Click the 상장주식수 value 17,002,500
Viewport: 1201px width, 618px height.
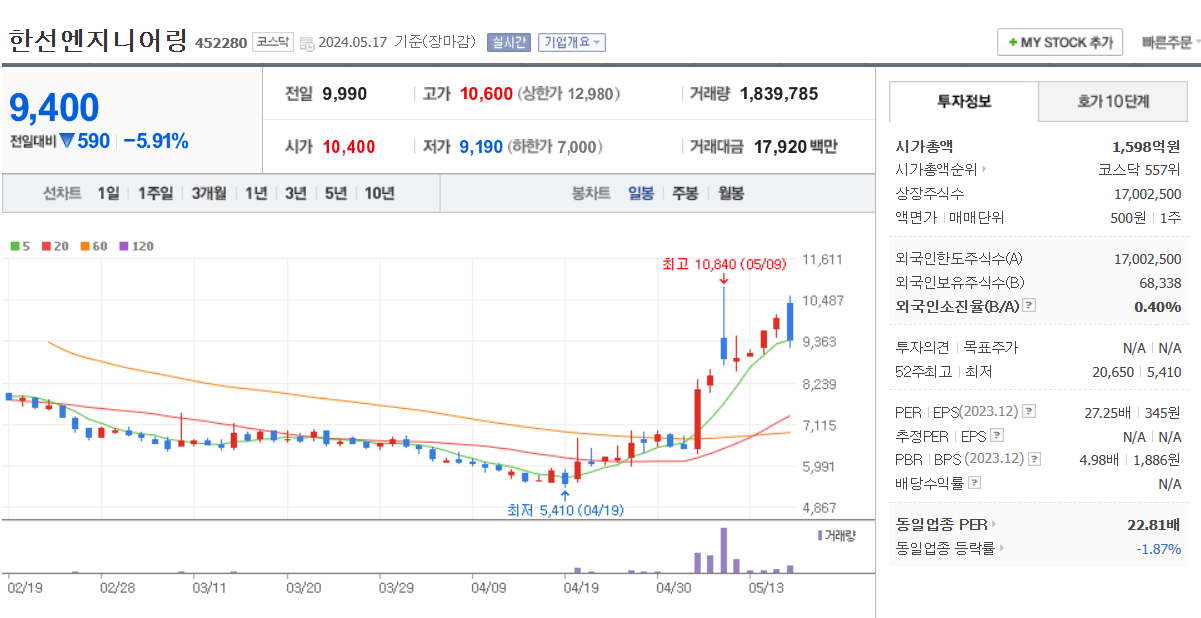pos(1148,194)
